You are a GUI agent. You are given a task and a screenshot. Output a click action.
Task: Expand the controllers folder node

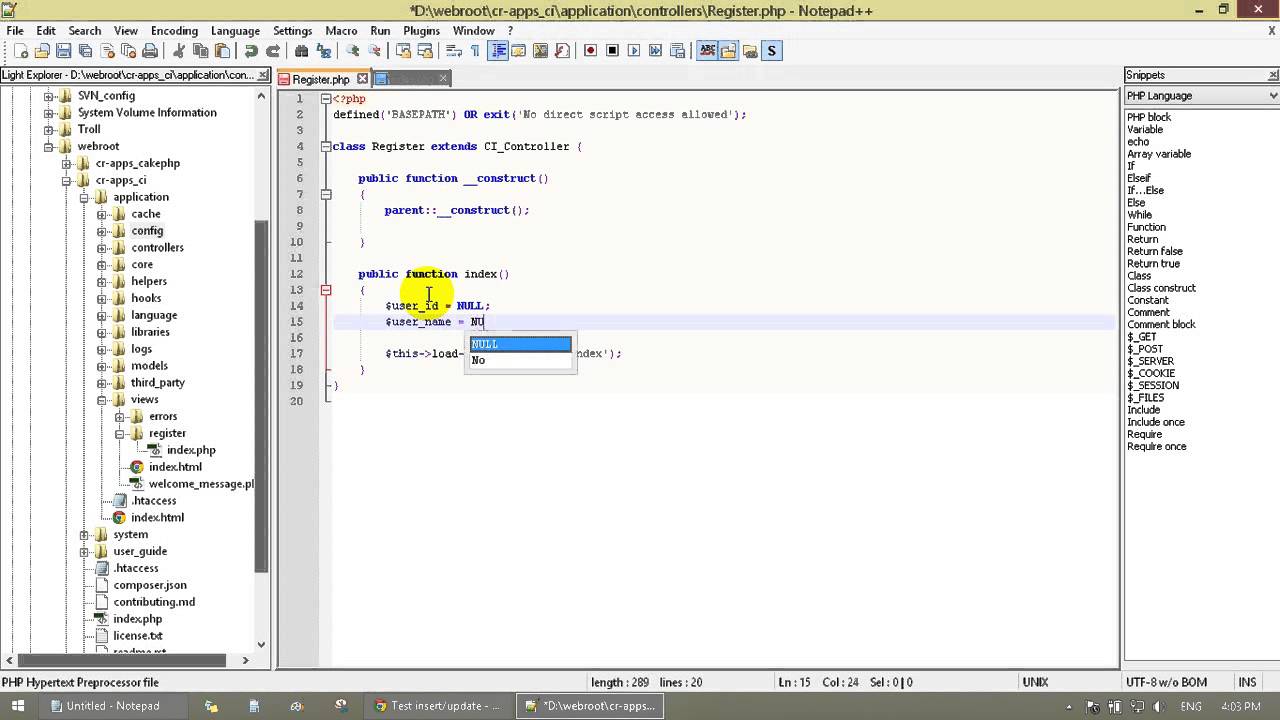[x=102, y=248]
